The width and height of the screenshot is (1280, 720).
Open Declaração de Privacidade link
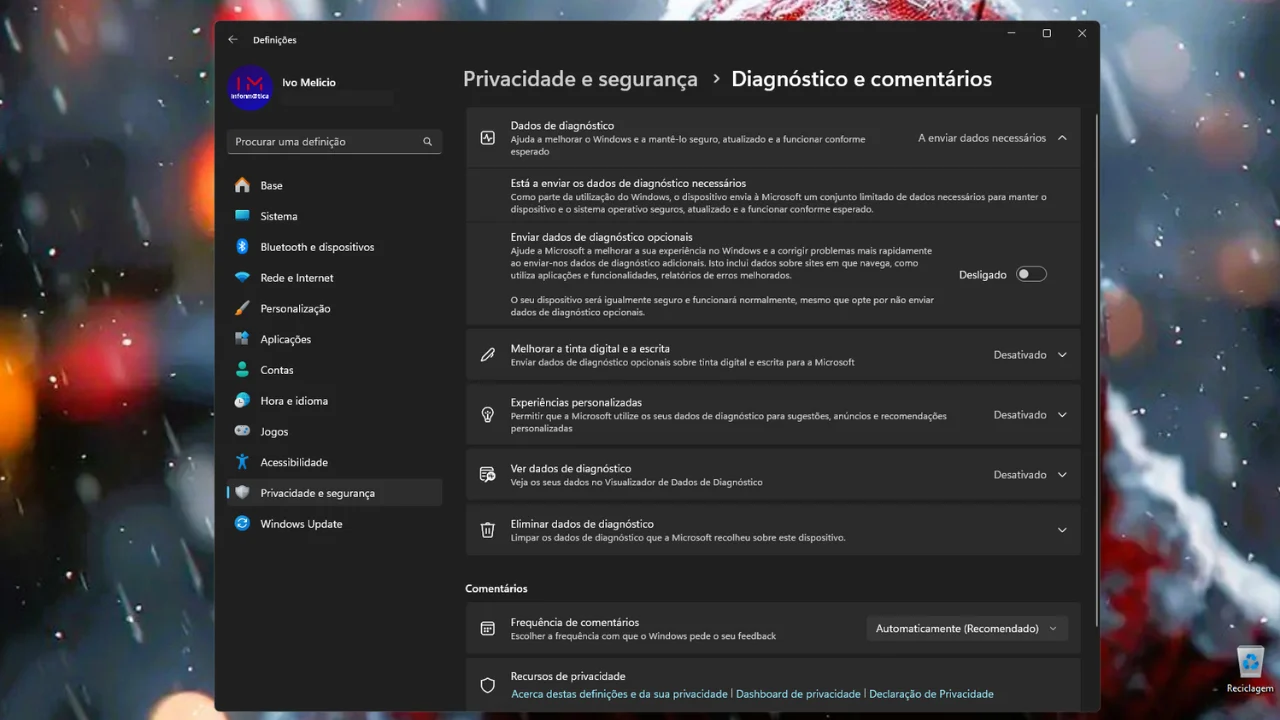point(931,694)
